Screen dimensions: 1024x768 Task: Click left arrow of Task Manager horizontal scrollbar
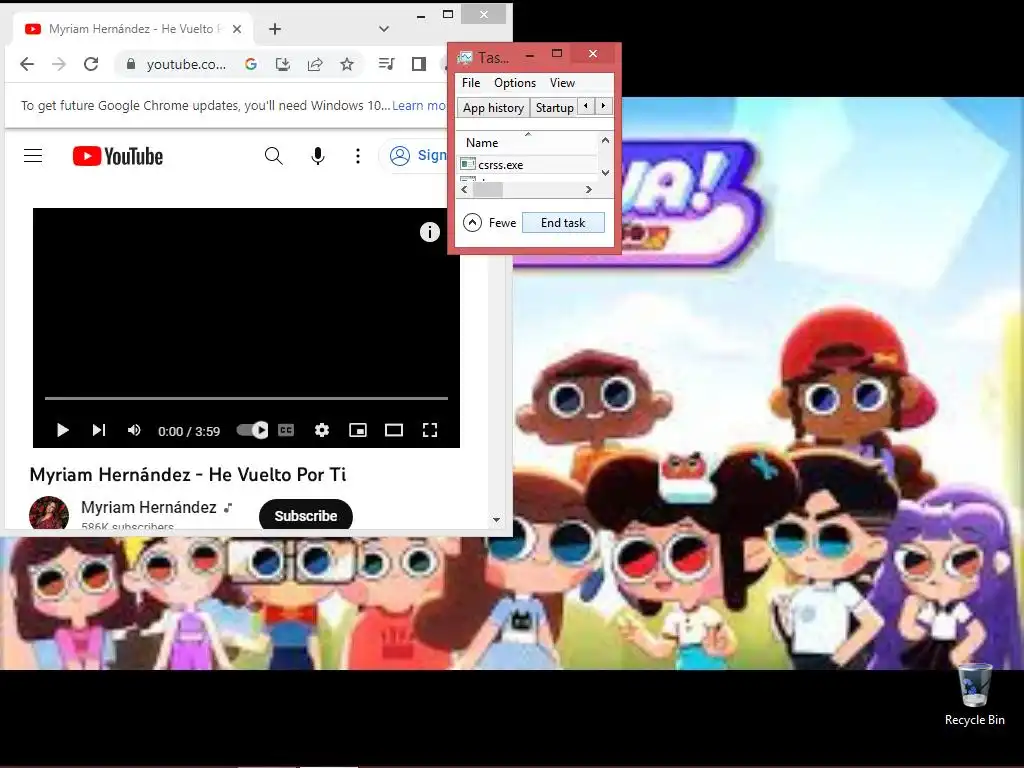pyautogui.click(x=464, y=189)
